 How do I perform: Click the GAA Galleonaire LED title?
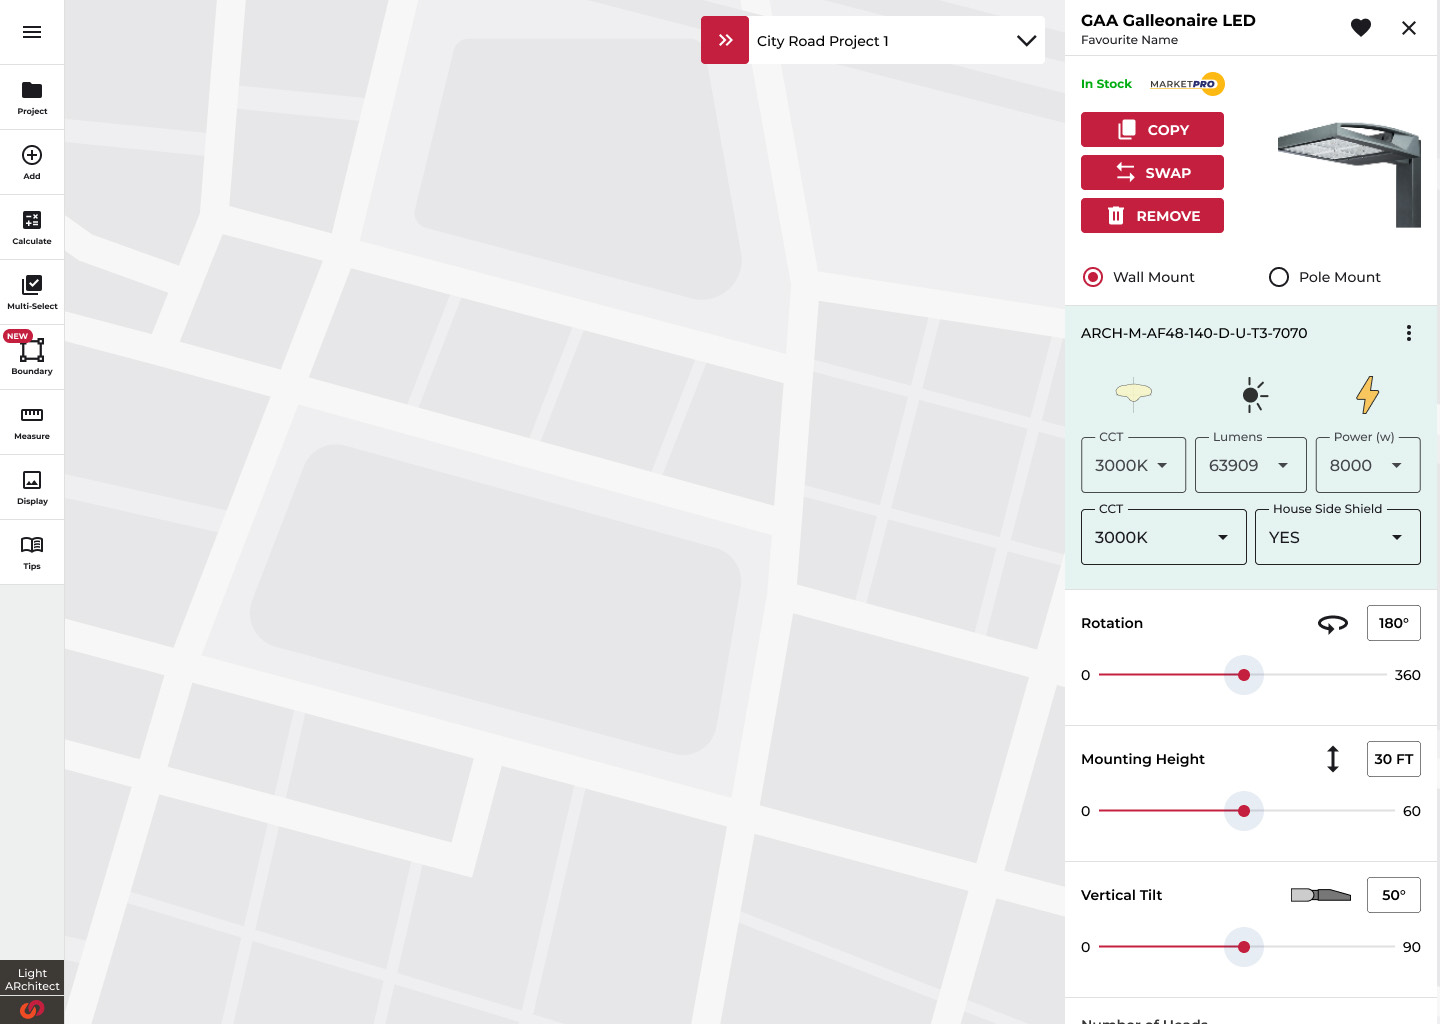(x=1168, y=20)
